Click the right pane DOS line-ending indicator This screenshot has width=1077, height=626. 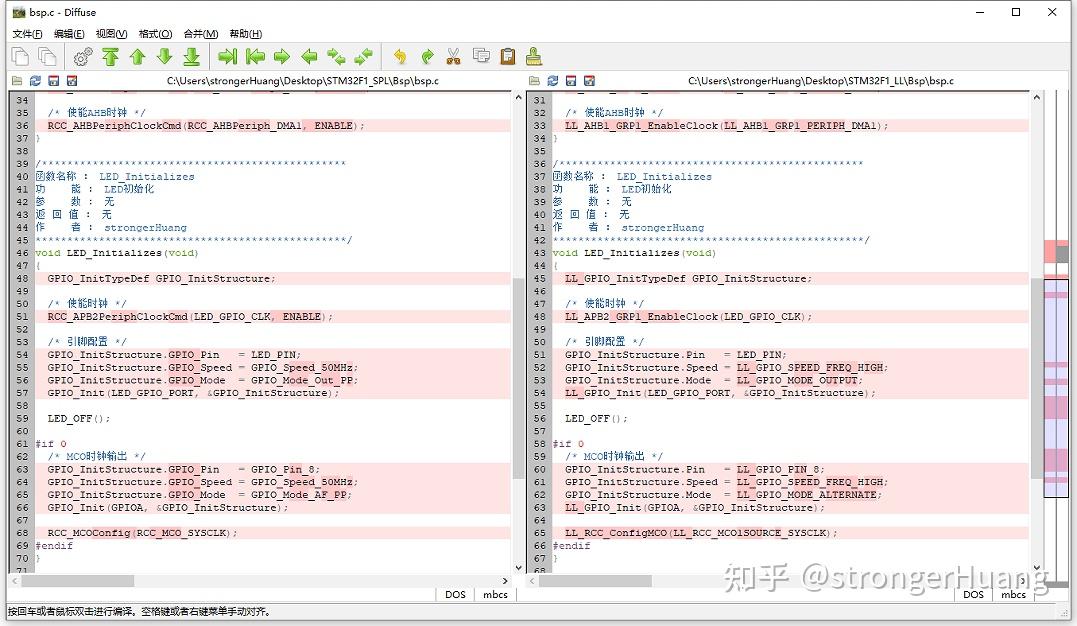point(973,594)
